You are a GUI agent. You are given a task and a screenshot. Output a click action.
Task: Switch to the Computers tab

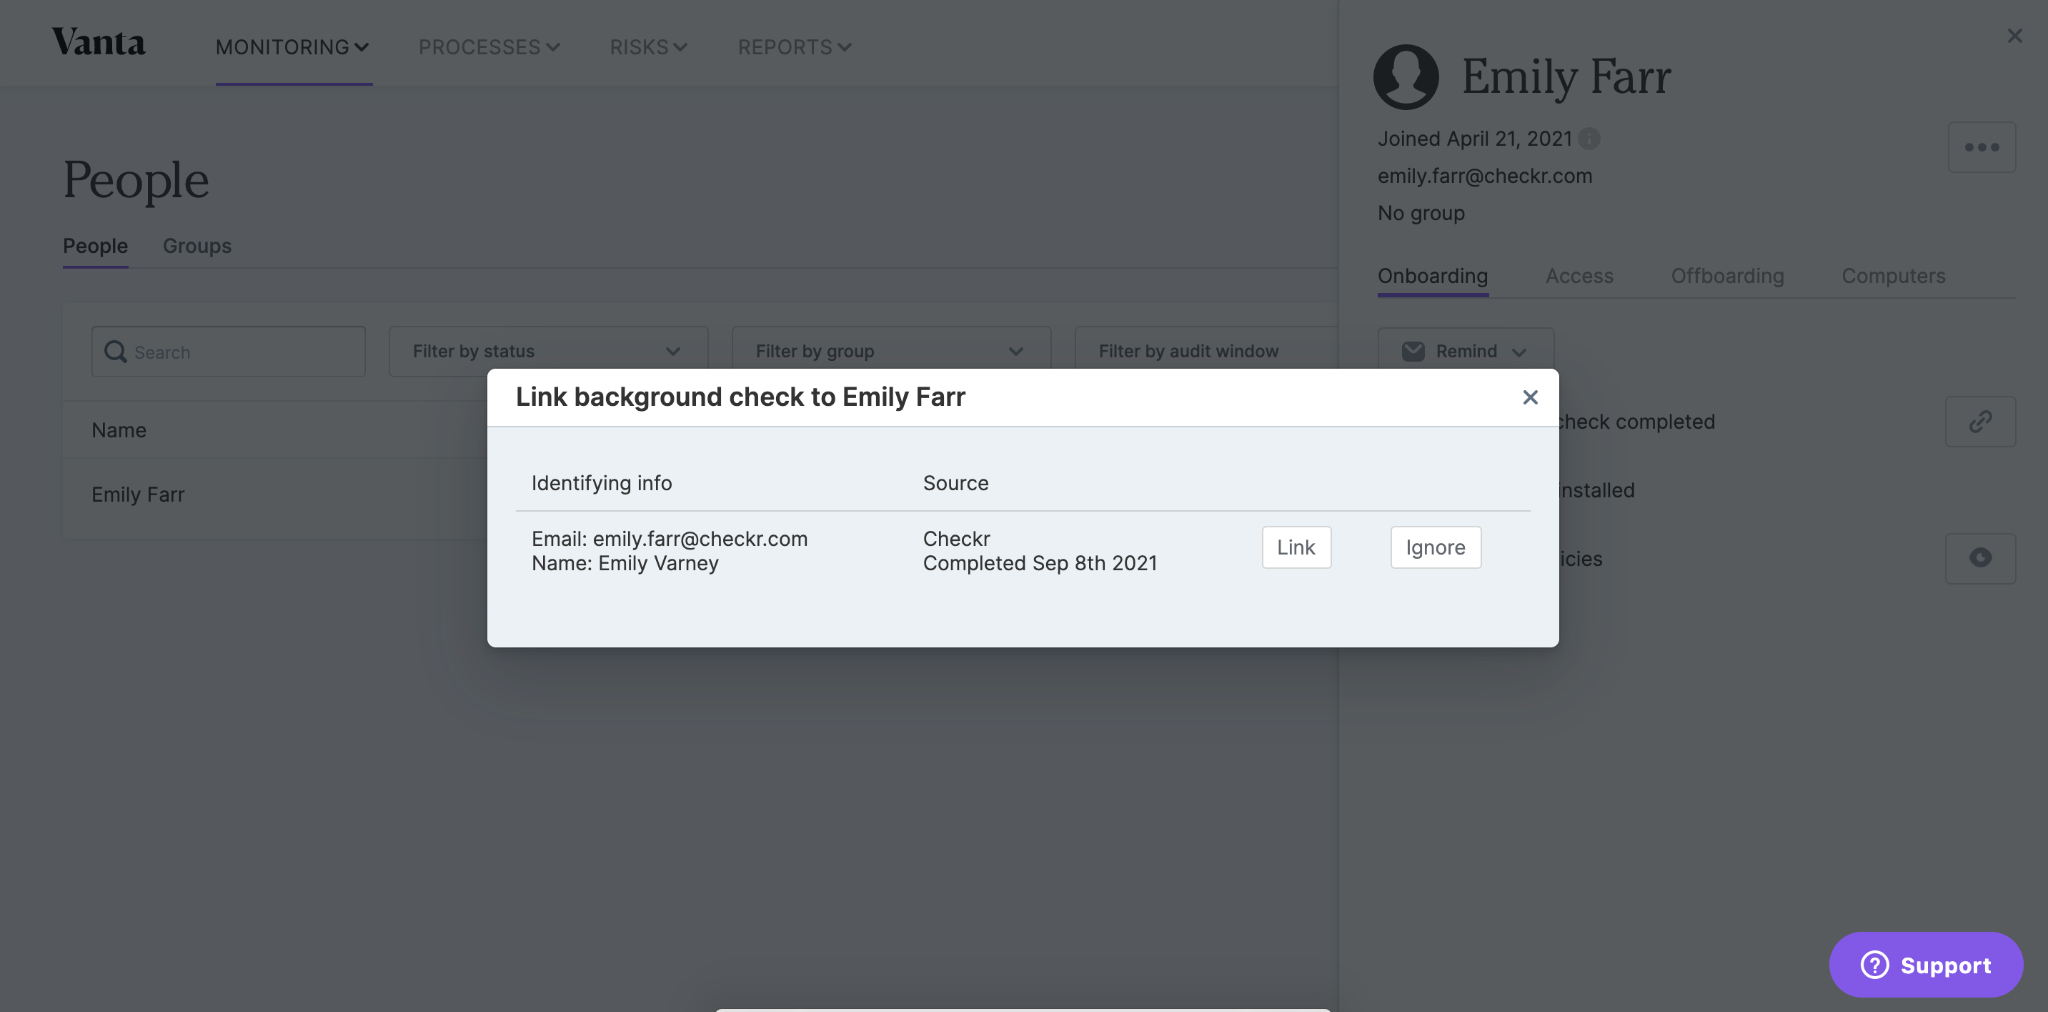pyautogui.click(x=1893, y=276)
